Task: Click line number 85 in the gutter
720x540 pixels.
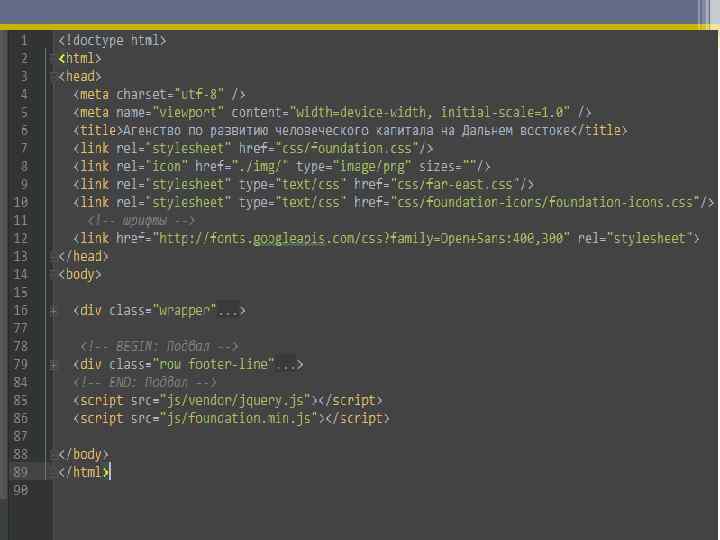Action: 20,400
